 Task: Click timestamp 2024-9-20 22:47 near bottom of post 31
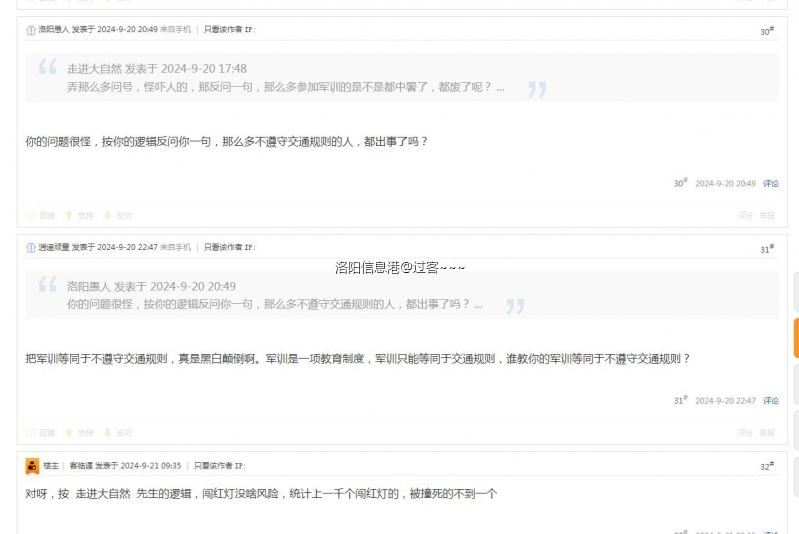pos(725,401)
